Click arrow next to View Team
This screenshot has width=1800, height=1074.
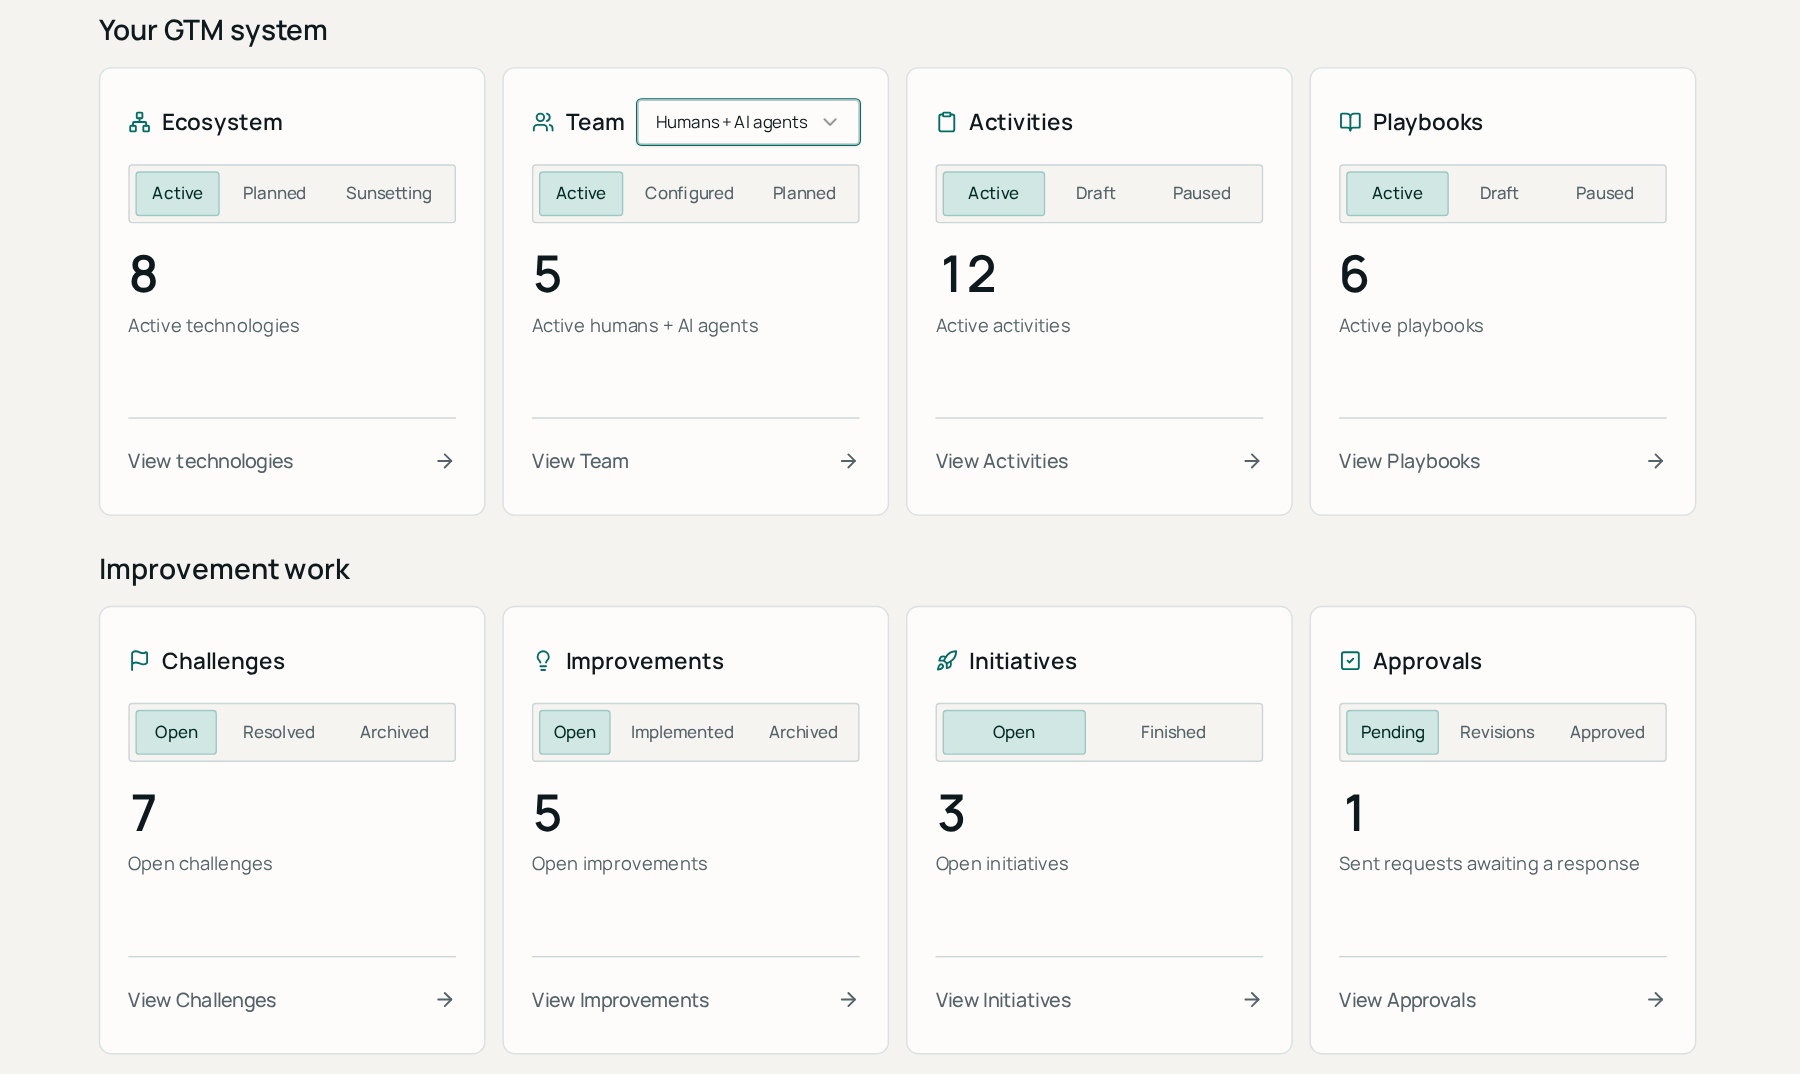pos(849,461)
